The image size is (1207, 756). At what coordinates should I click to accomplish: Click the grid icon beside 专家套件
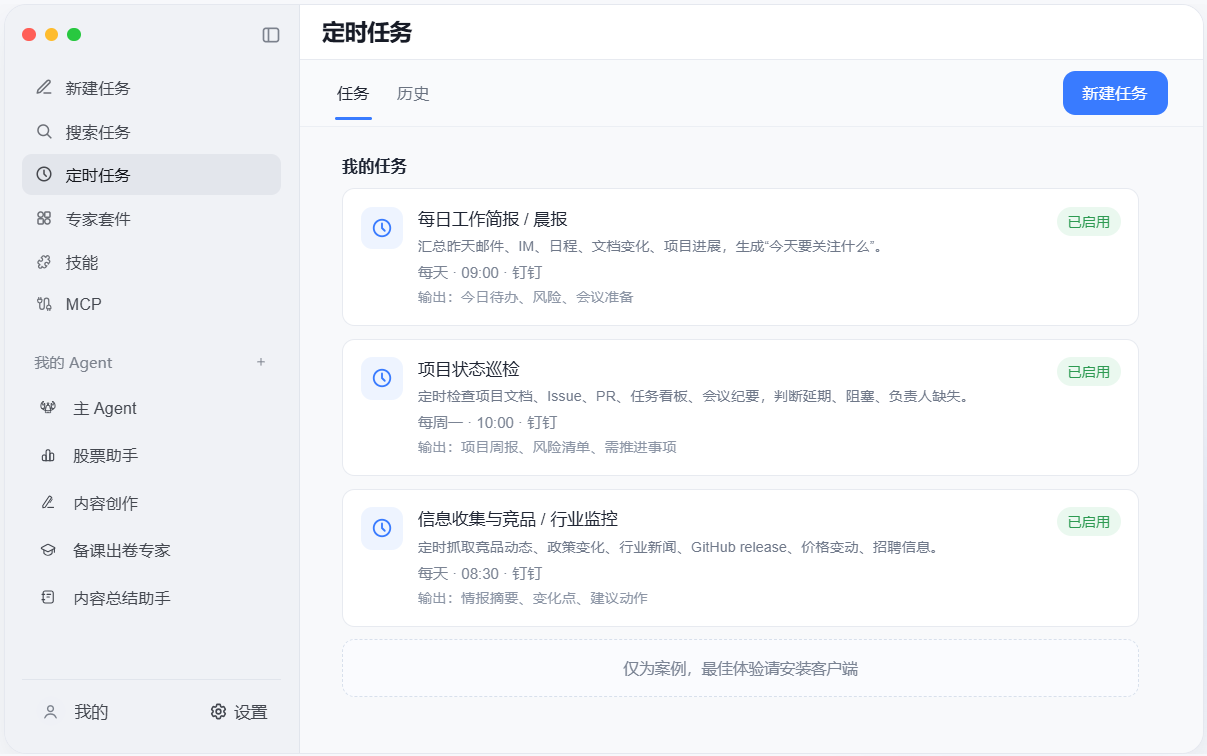coord(44,218)
